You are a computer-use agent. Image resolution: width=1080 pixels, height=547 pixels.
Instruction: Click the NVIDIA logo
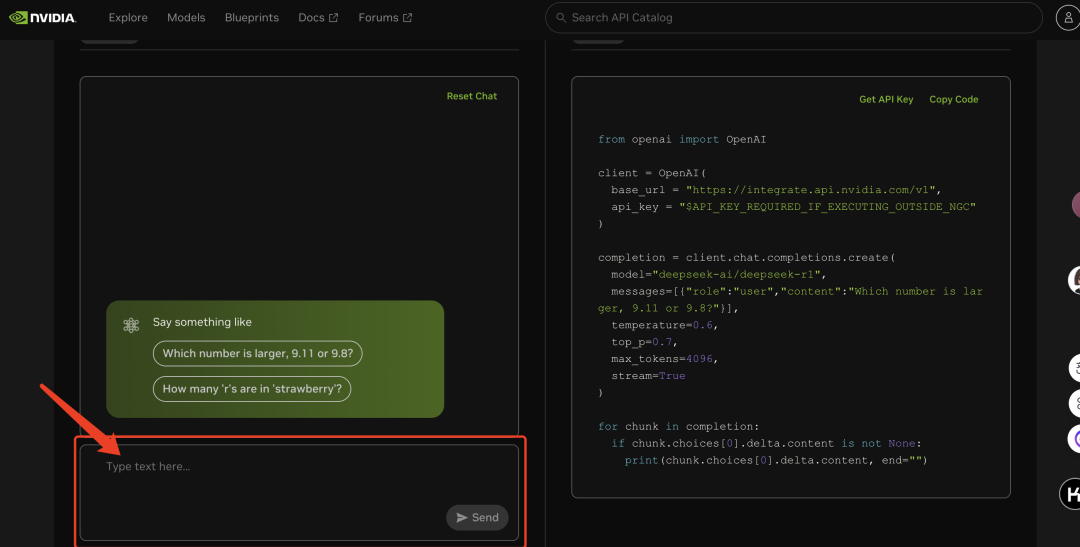click(43, 18)
